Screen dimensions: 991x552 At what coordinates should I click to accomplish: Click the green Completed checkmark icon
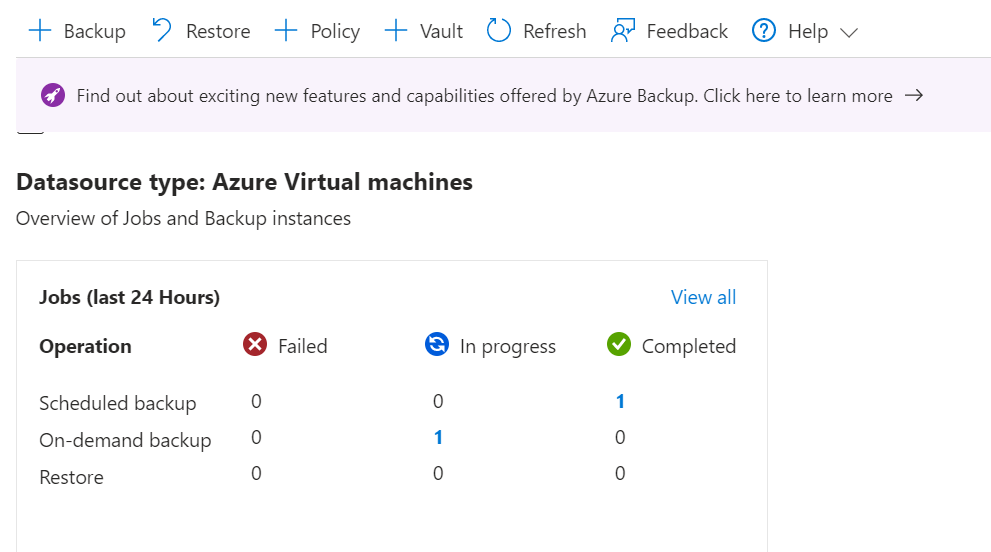click(x=619, y=345)
